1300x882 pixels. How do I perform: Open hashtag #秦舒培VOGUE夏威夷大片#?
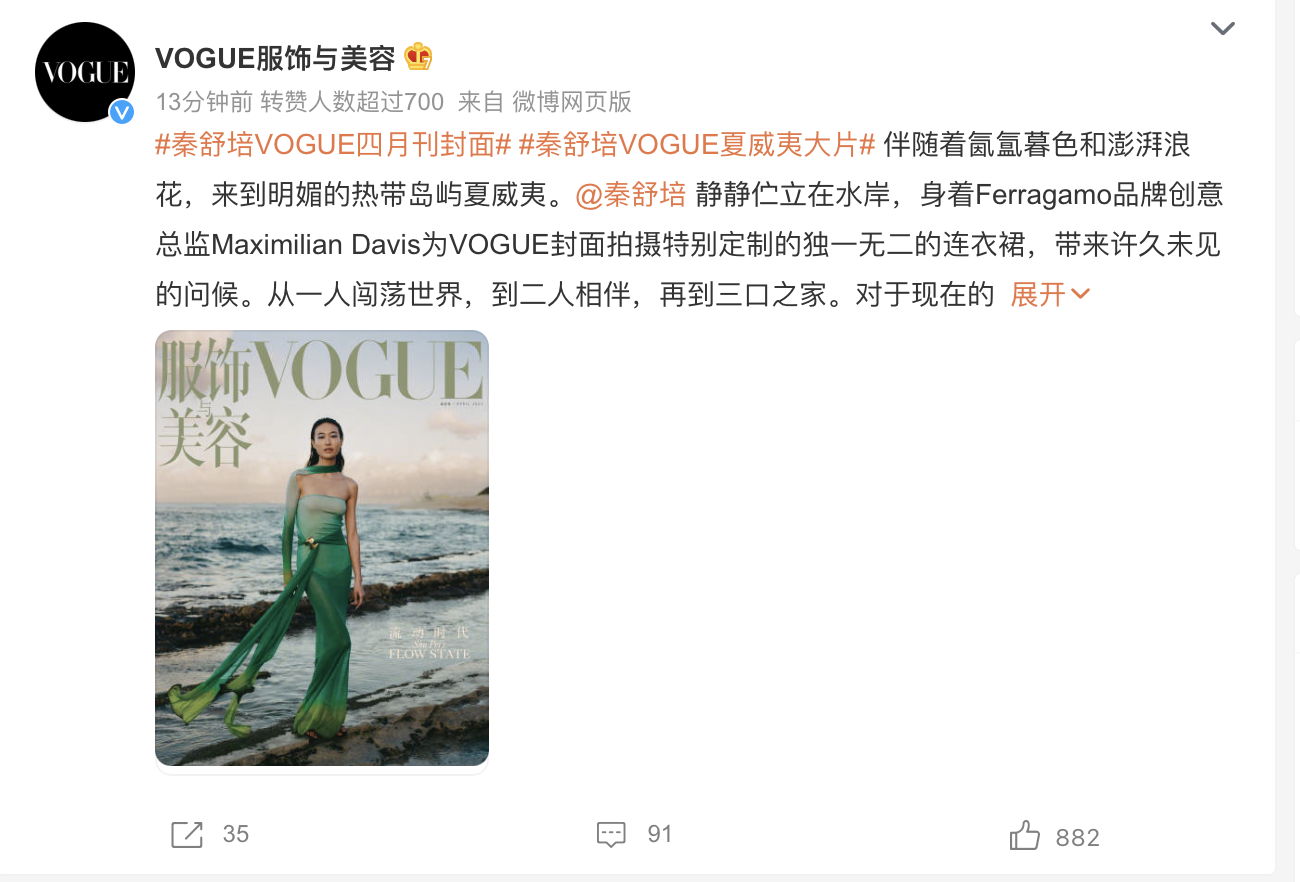point(697,145)
